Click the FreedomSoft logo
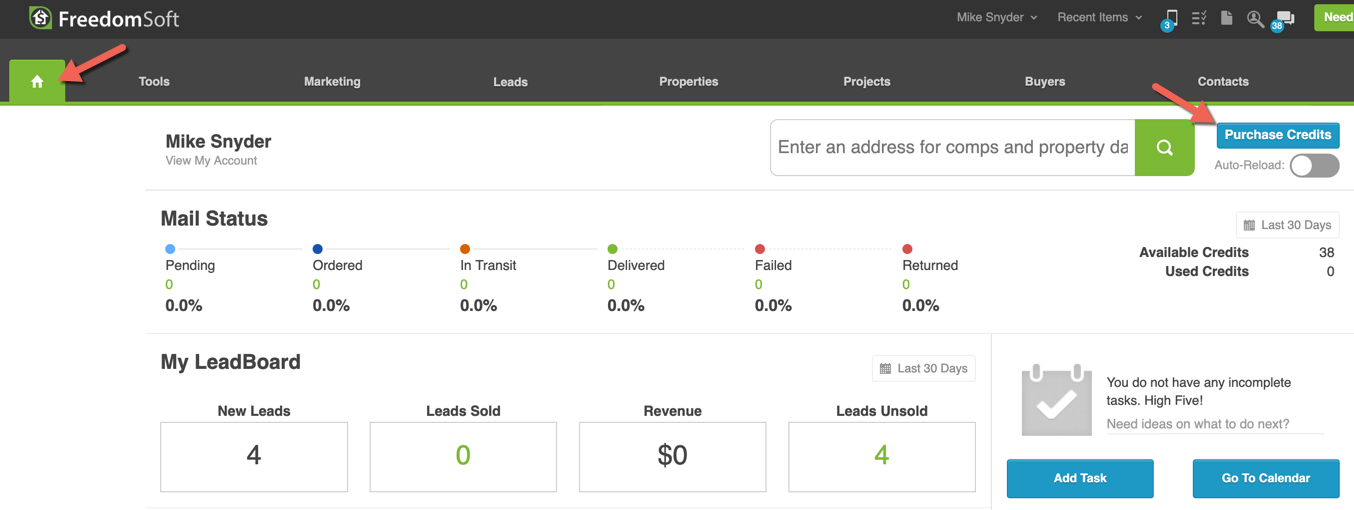Image resolution: width=1354 pixels, height=510 pixels. tap(104, 18)
